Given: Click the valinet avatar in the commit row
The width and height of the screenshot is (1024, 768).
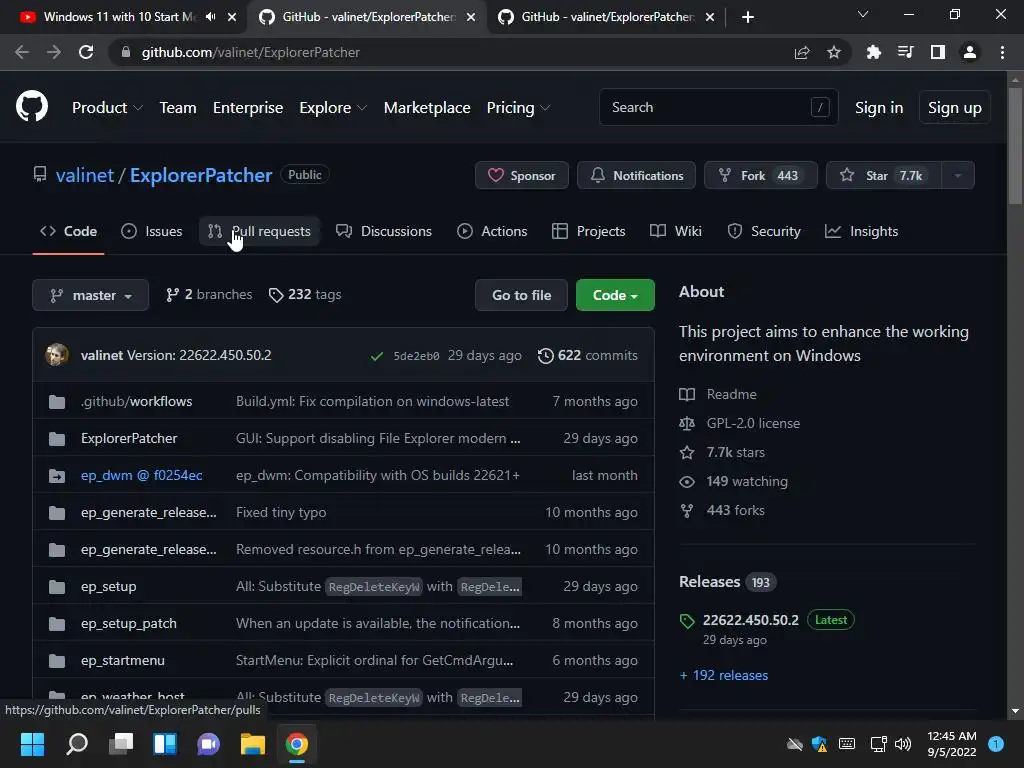Looking at the screenshot, I should tap(57, 355).
